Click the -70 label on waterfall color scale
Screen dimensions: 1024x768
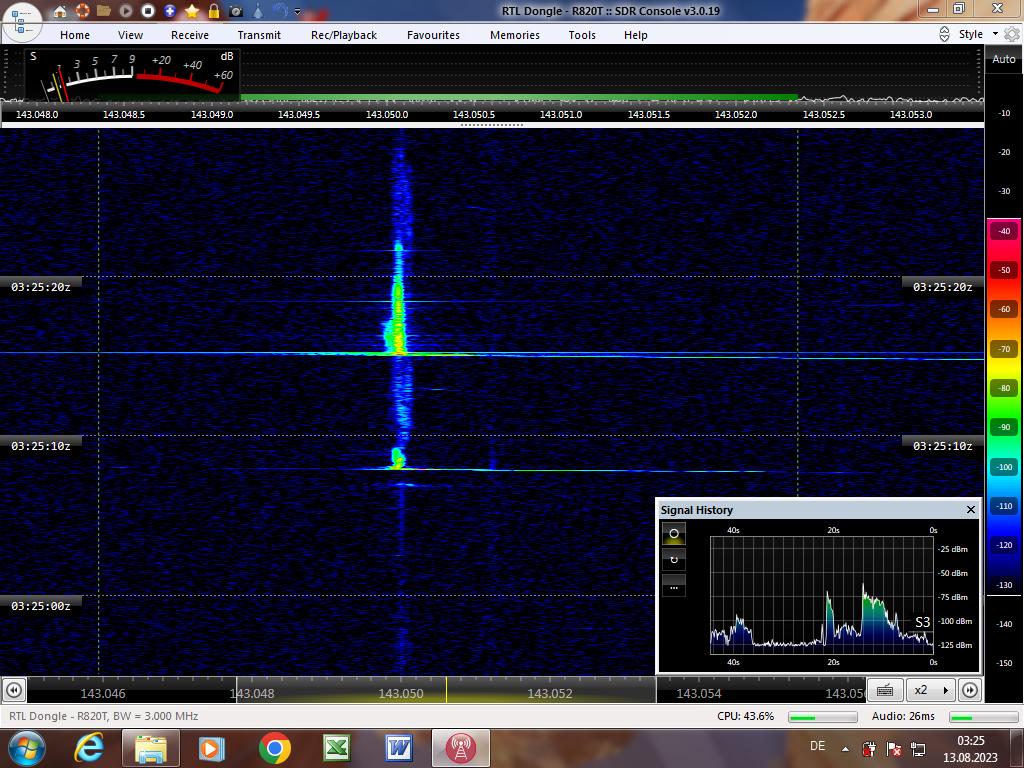tap(1004, 349)
